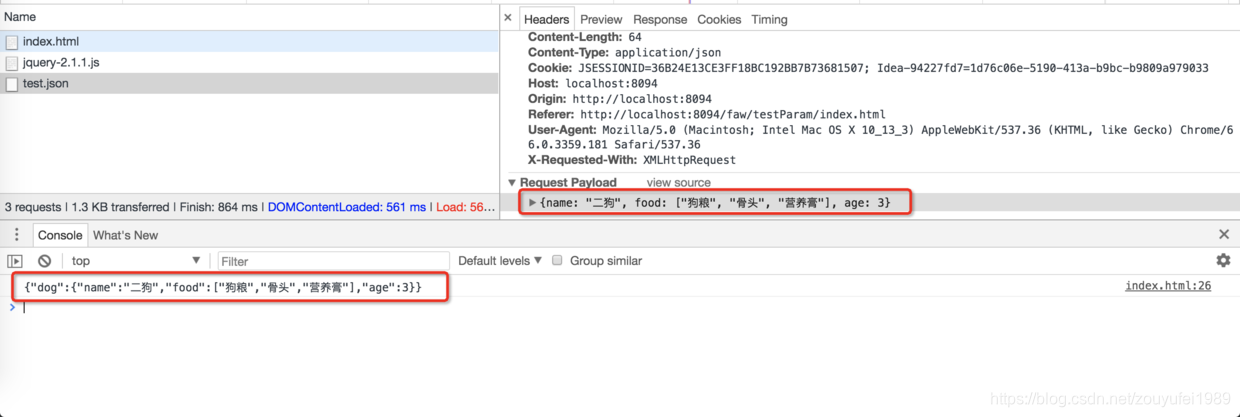Show the console sidebar
1240x417 pixels.
coord(15,261)
